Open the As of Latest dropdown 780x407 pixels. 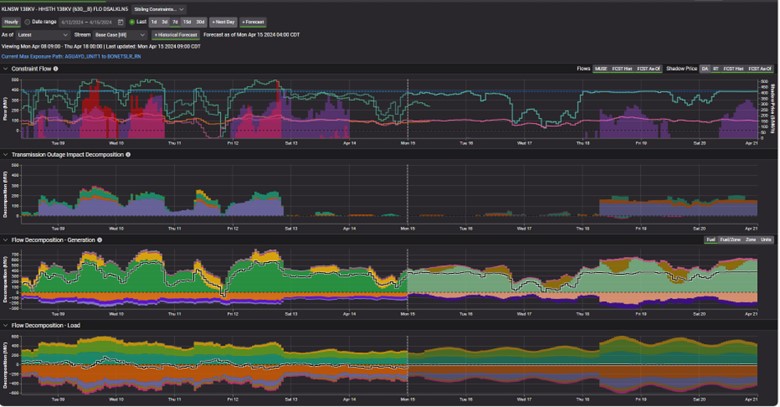coord(41,34)
